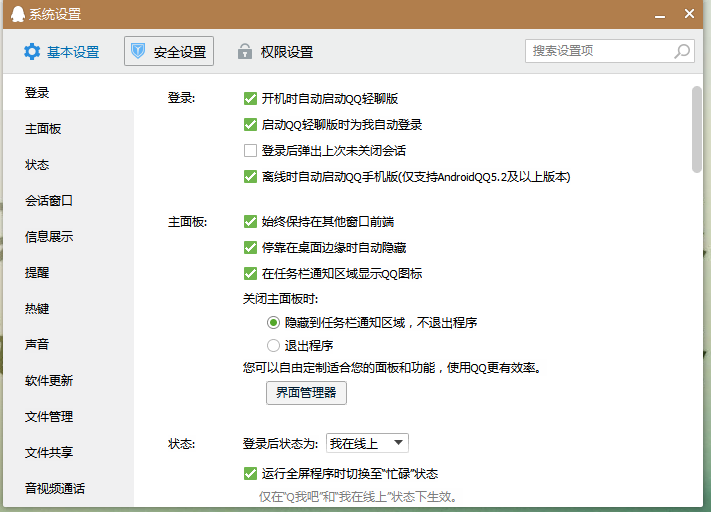The width and height of the screenshot is (711, 512).
Task: Open the 登录后状态为 我在线上 dropdown
Action: point(367,443)
